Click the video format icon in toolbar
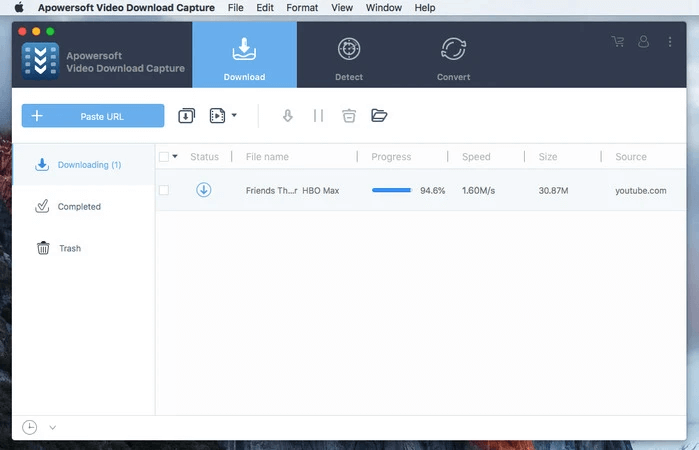 click(x=217, y=116)
